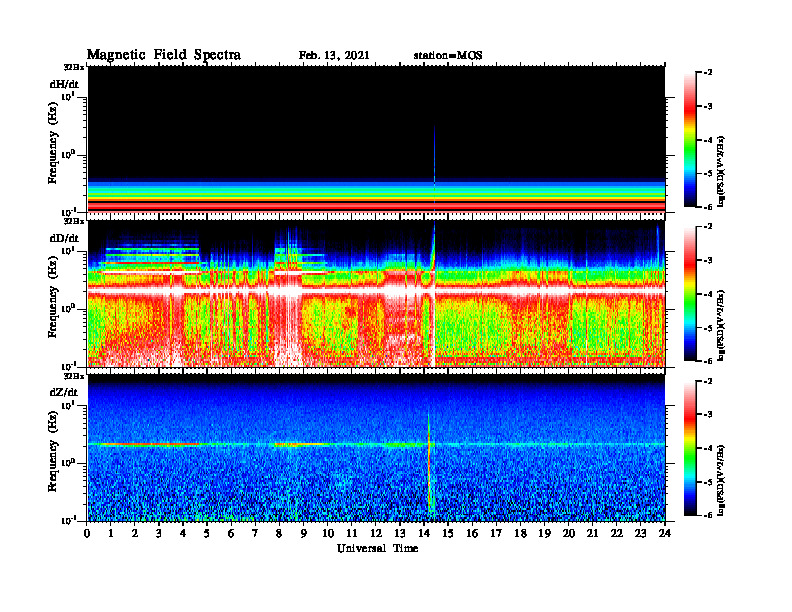The height and width of the screenshot is (612, 792).
Task: Click hour 3 on the Universal Time axis
Action: (159, 533)
